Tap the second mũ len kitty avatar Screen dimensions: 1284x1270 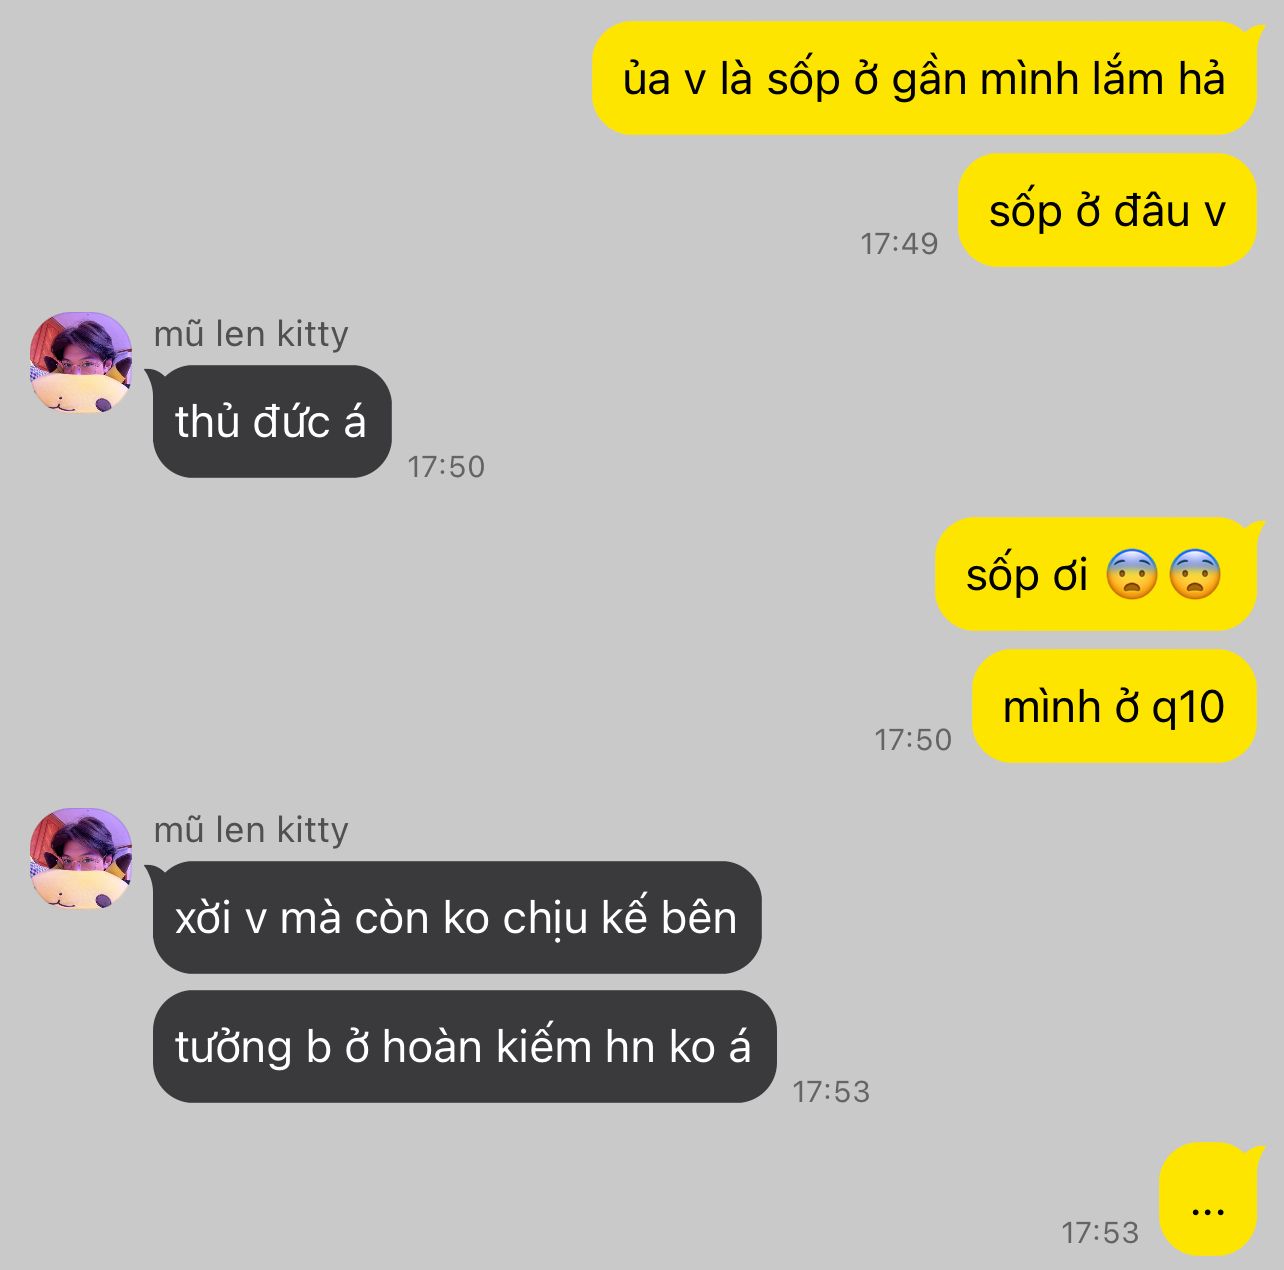[x=81, y=858]
